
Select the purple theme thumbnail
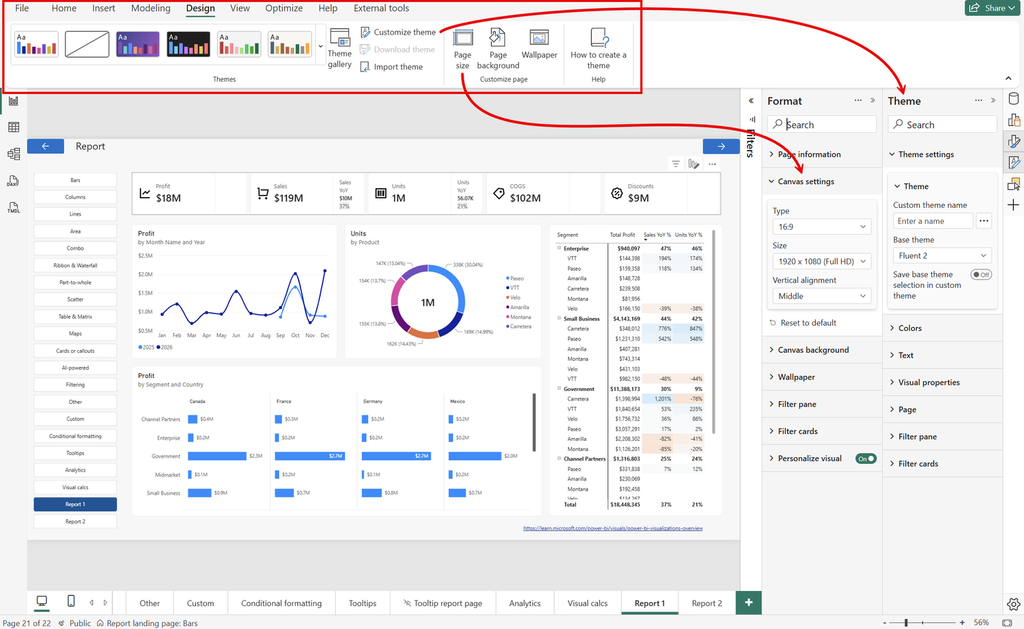(x=138, y=44)
